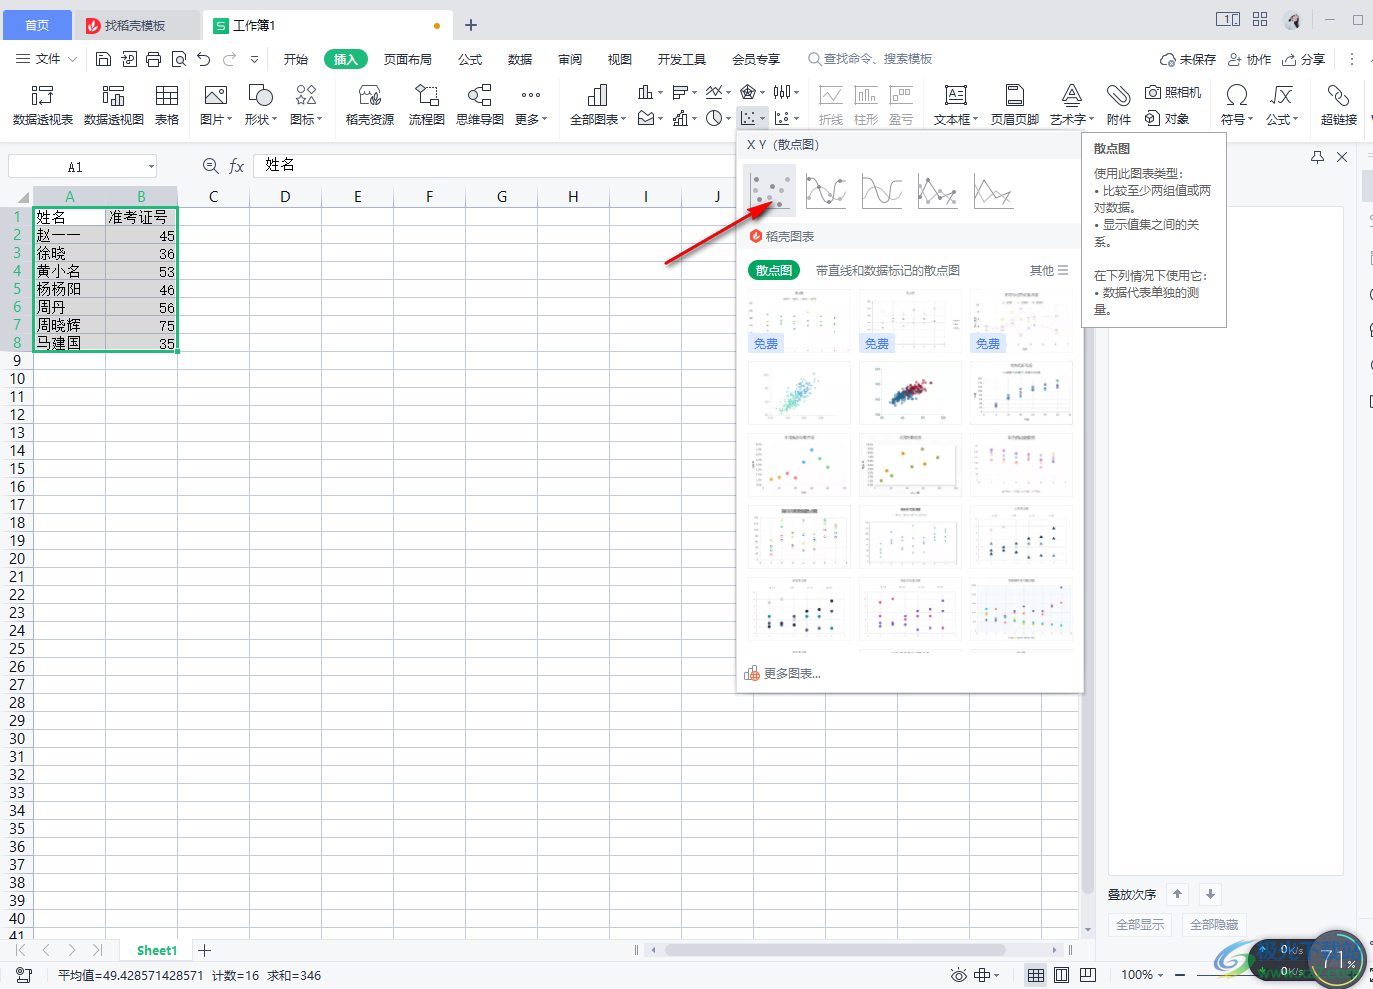1373x989 pixels.
Task: Open the 符号 symbol dropdown
Action: pos(1237,105)
